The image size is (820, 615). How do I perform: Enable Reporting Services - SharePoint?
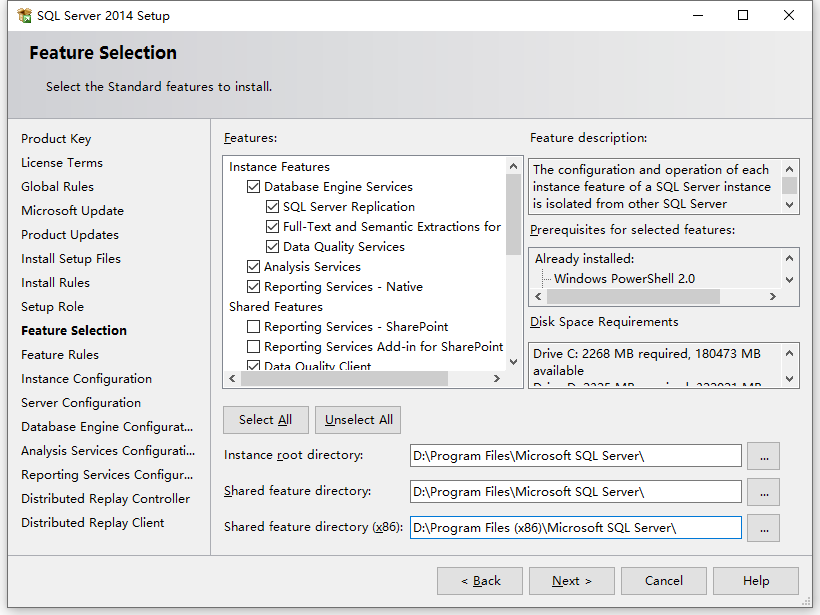(253, 326)
